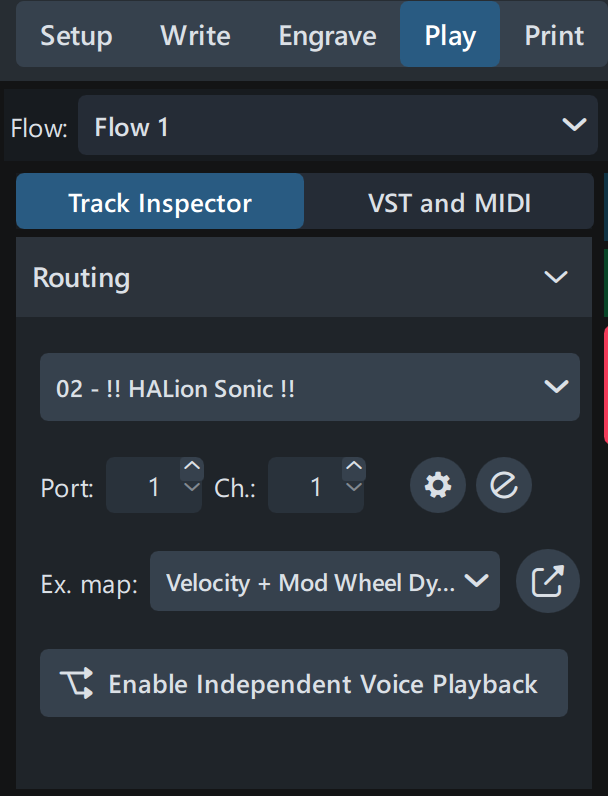Viewport: 608px width, 796px height.
Task: Enable Independent Voice Playback
Action: [x=304, y=684]
